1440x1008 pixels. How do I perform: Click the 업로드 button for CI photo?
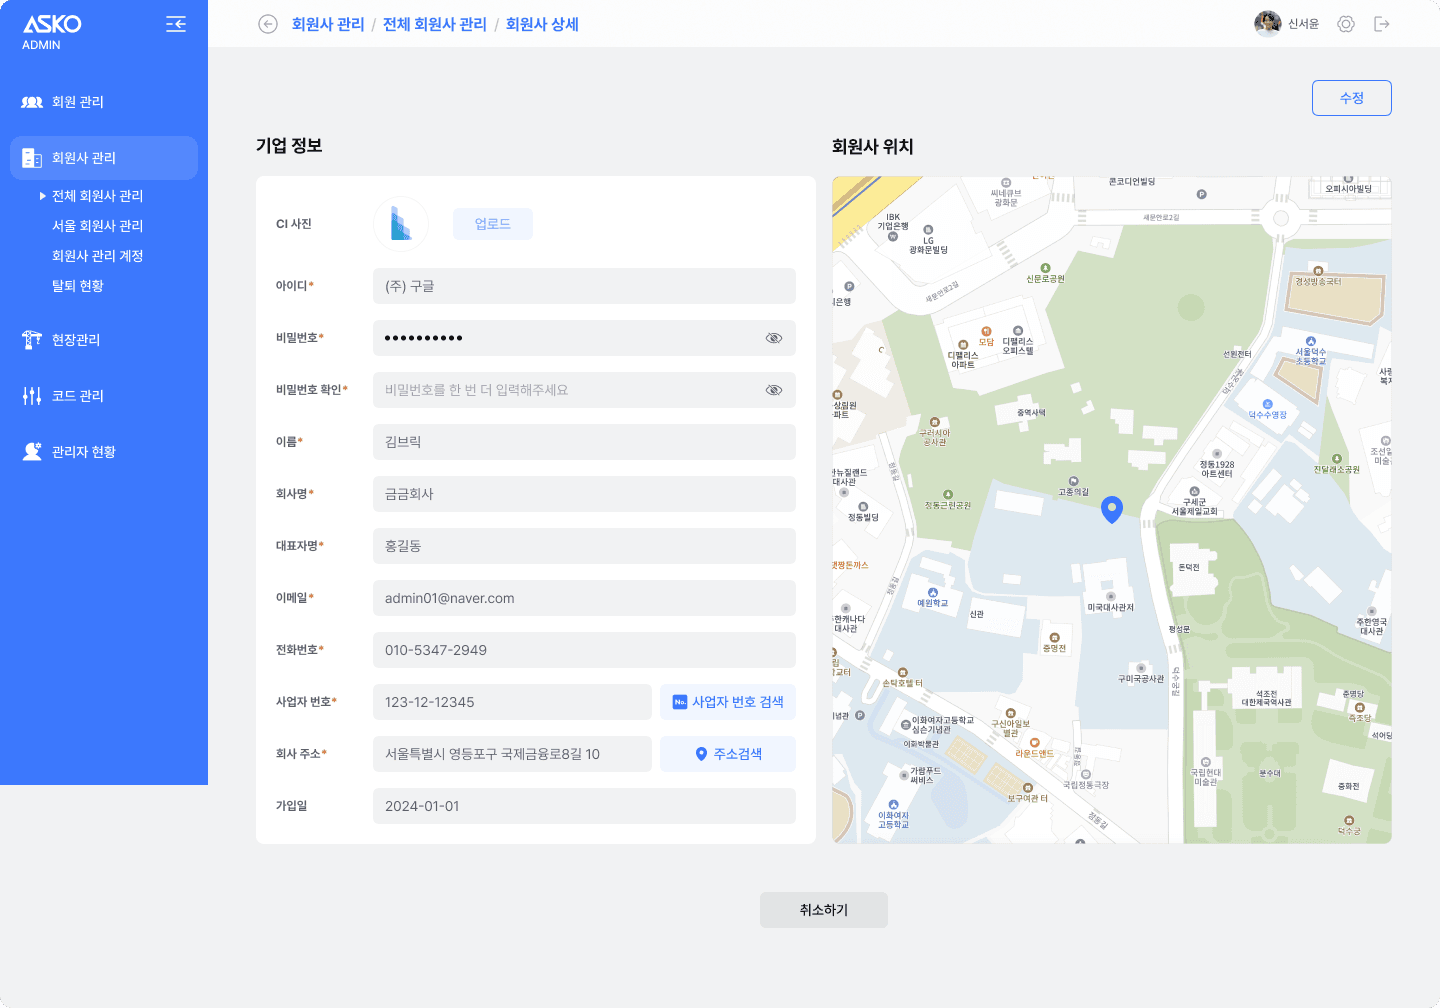(493, 224)
